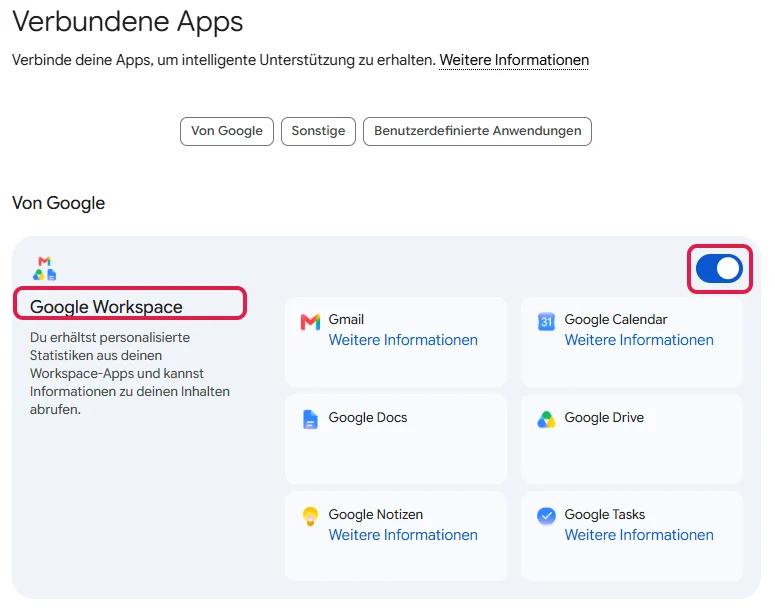Click the Google Docs label text
Image resolution: width=775 pixels, height=610 pixels.
[368, 417]
